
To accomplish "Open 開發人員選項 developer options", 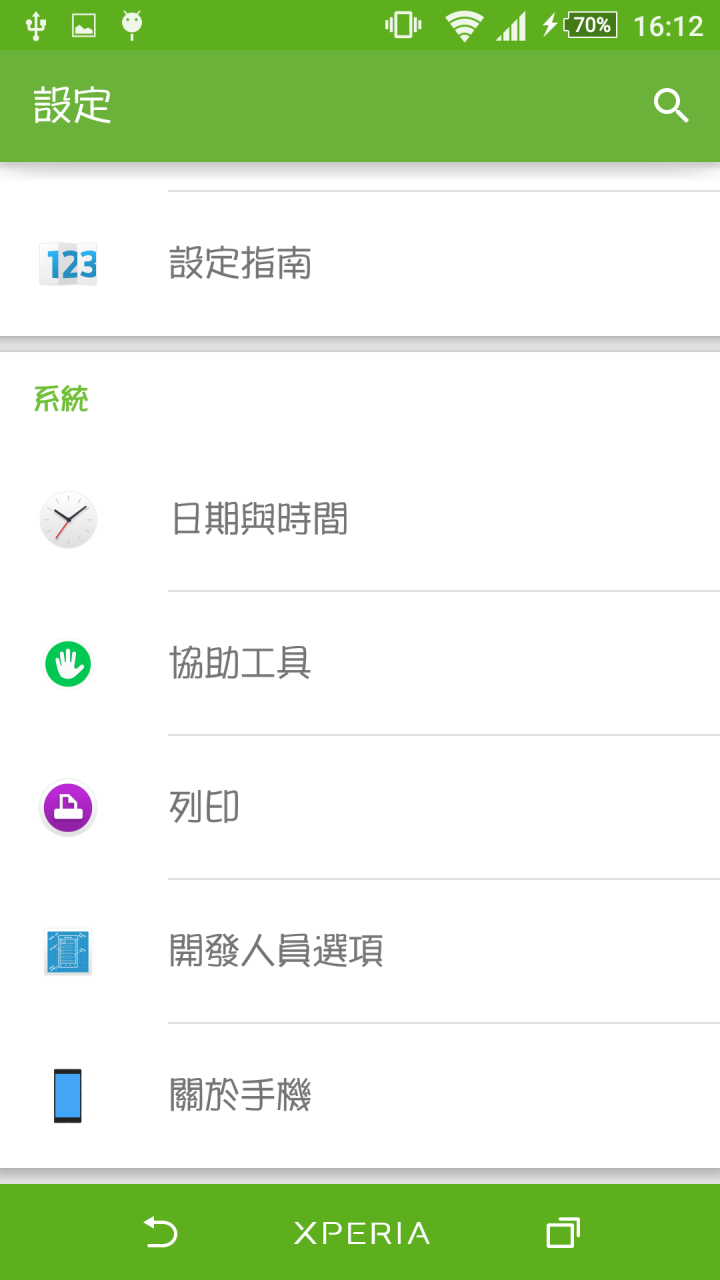I will 360,951.
